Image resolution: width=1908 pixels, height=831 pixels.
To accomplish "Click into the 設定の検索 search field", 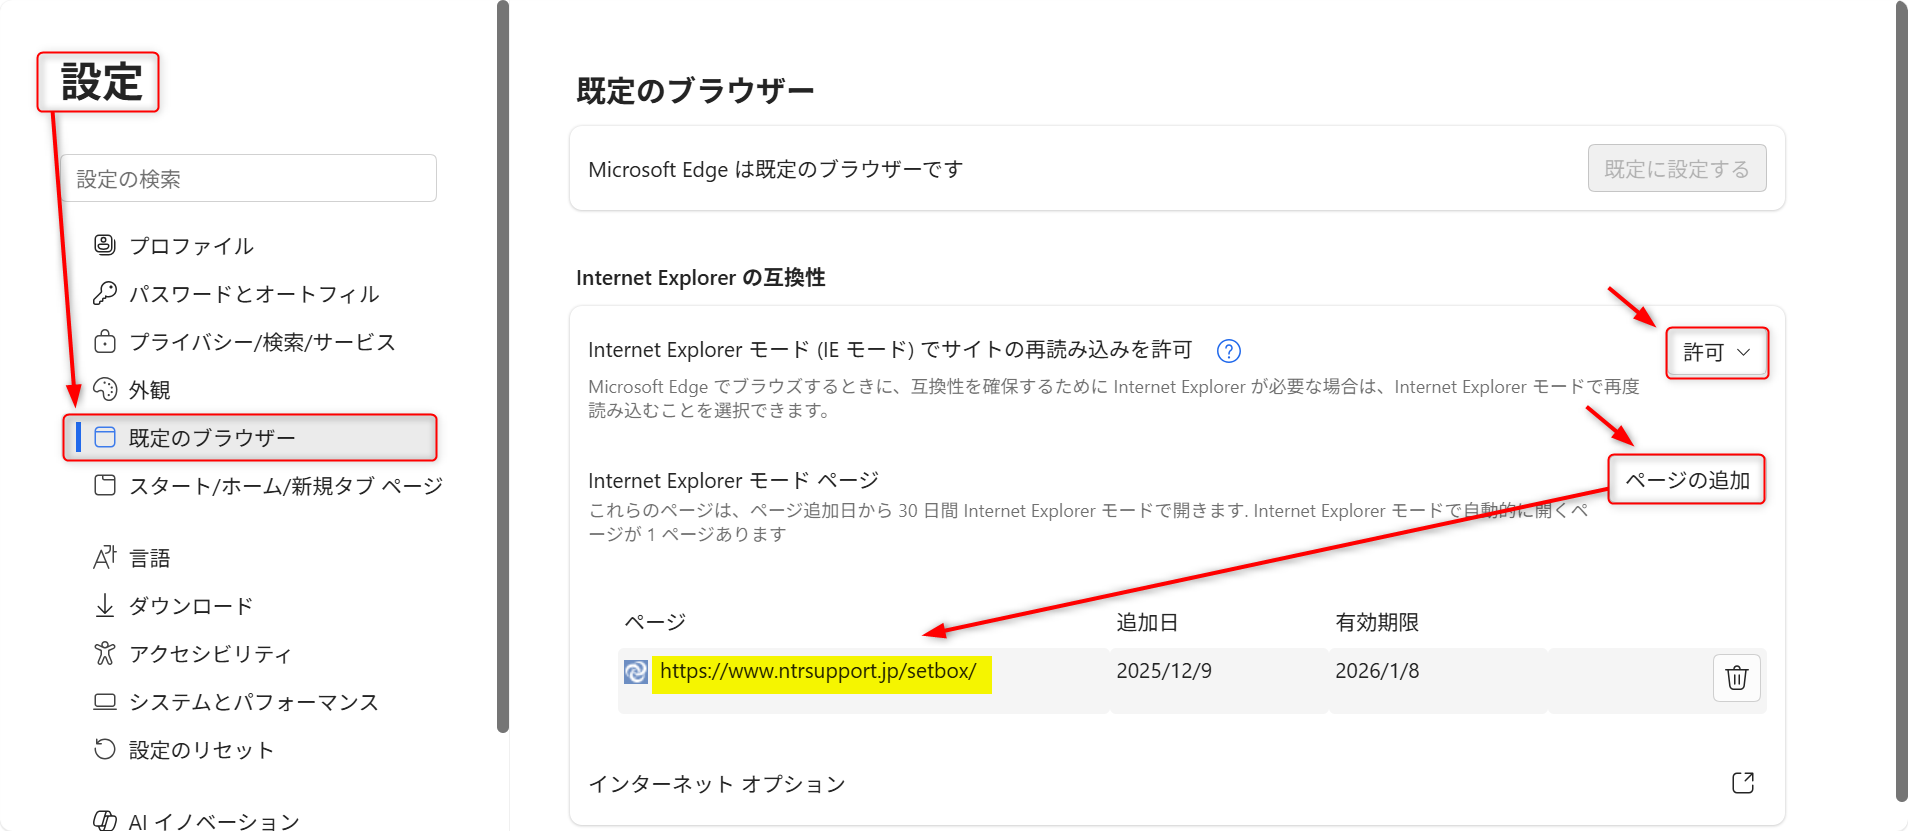I will point(248,179).
